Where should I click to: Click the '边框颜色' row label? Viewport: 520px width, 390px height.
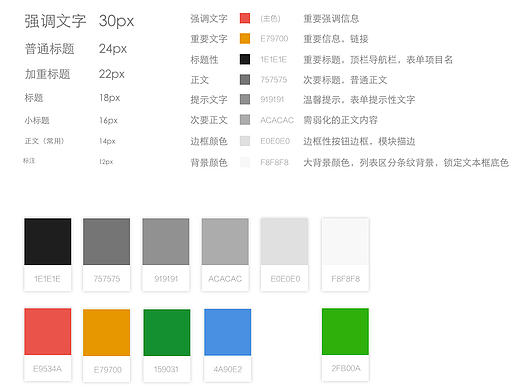click(209, 141)
